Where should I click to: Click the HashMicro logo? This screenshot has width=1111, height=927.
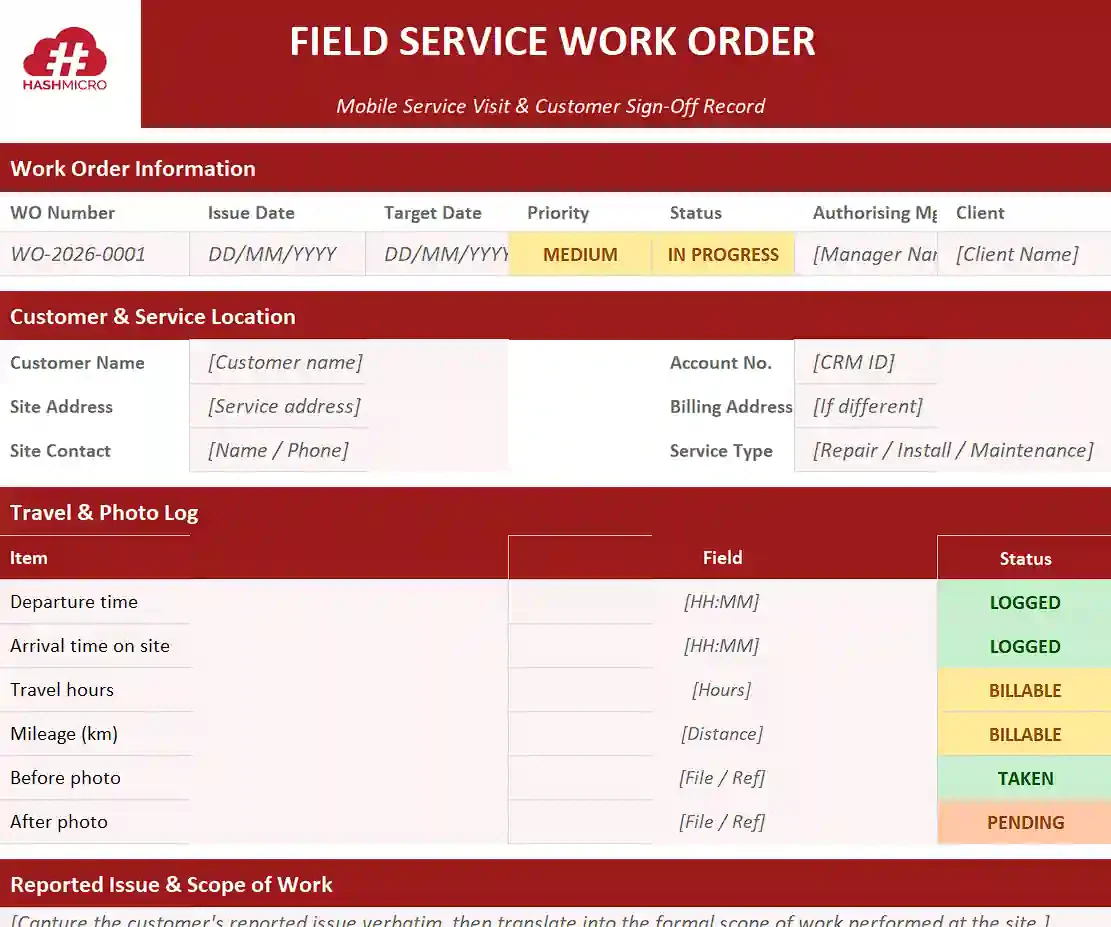click(x=64, y=60)
